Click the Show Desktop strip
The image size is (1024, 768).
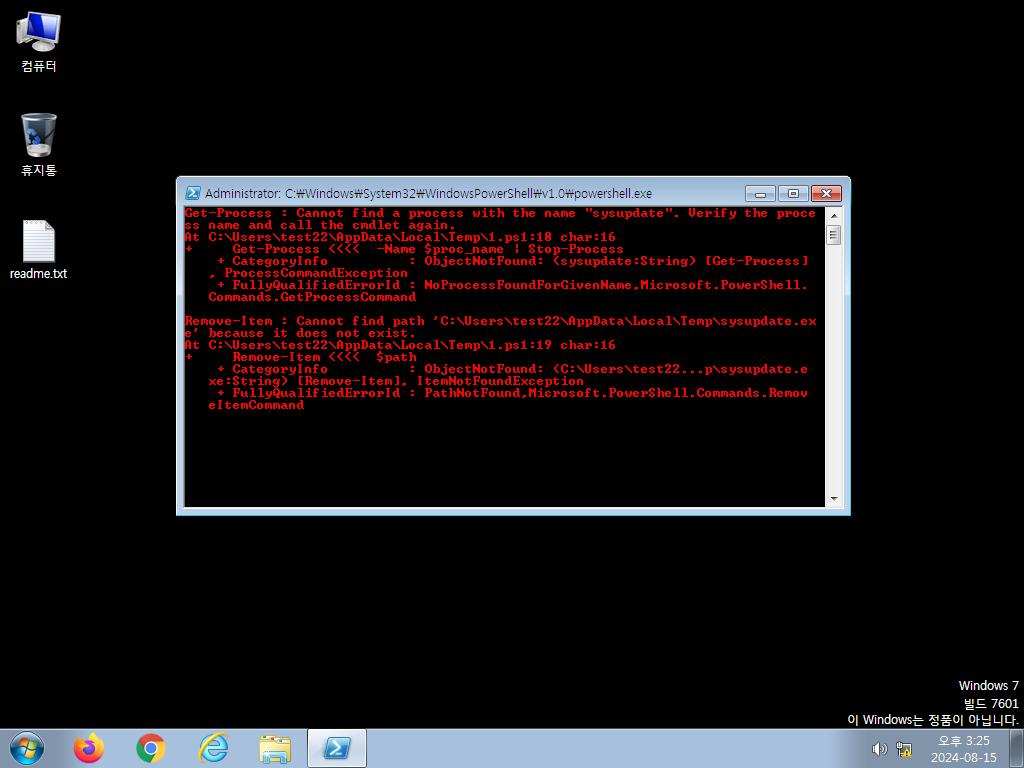tap(1017, 748)
